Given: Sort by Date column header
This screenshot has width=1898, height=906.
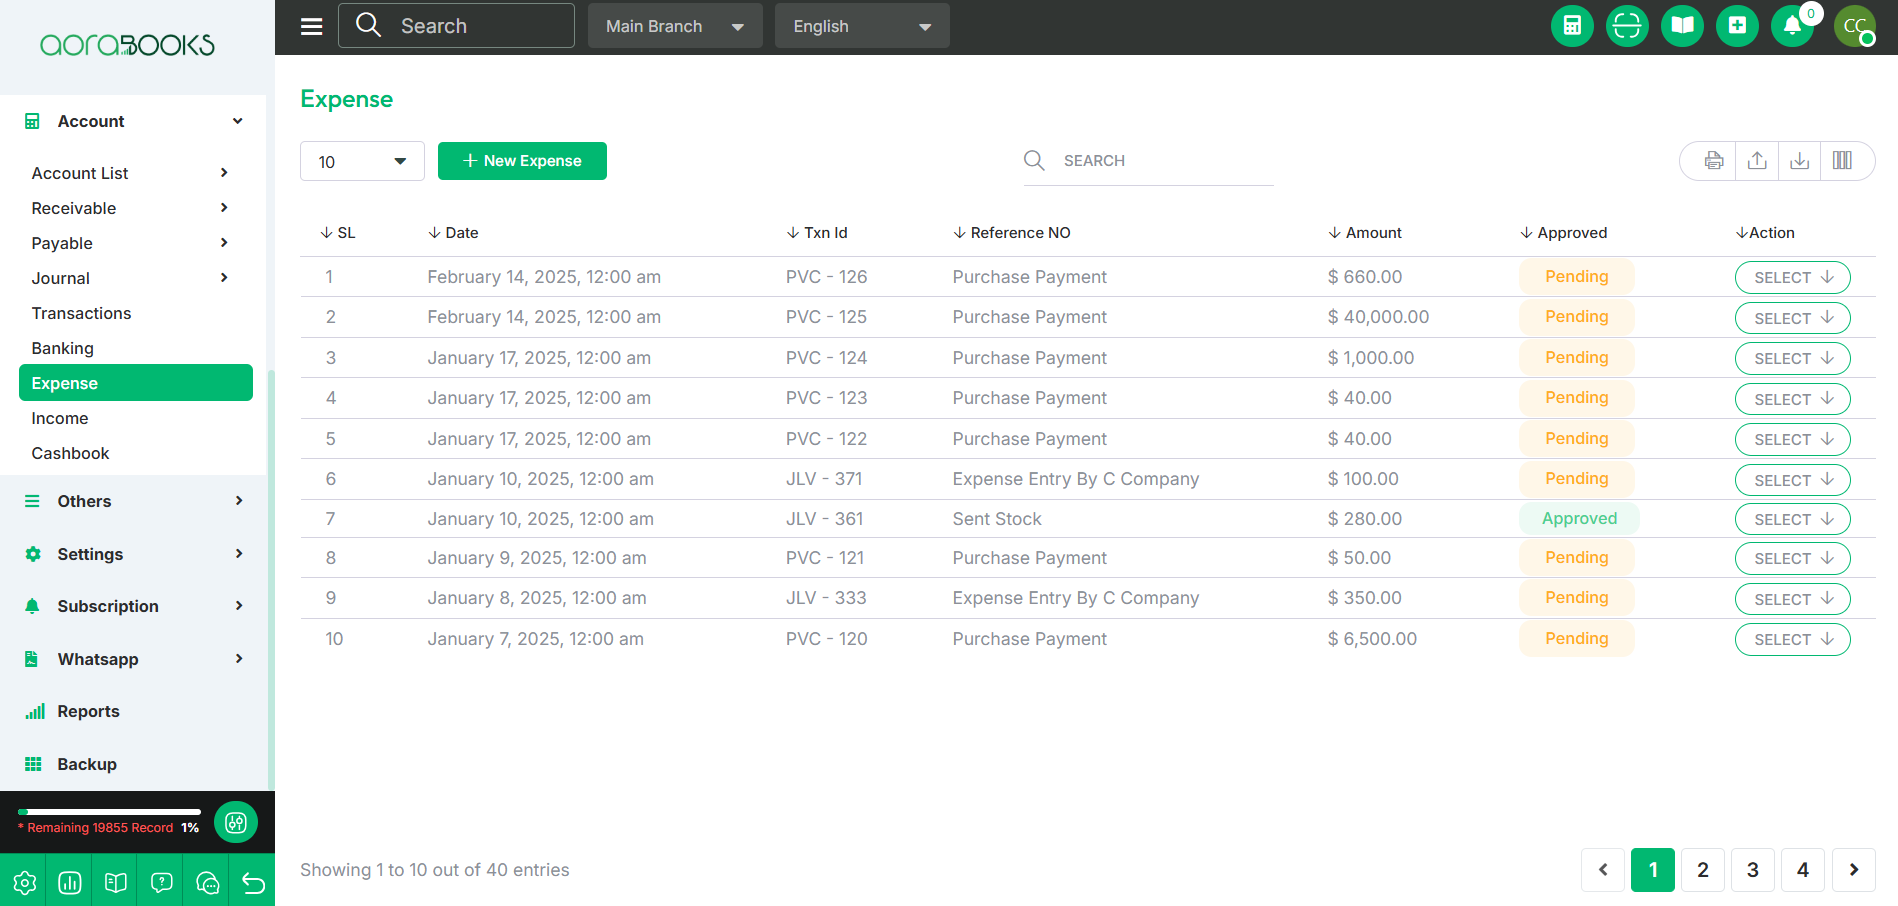Looking at the screenshot, I should (x=453, y=233).
